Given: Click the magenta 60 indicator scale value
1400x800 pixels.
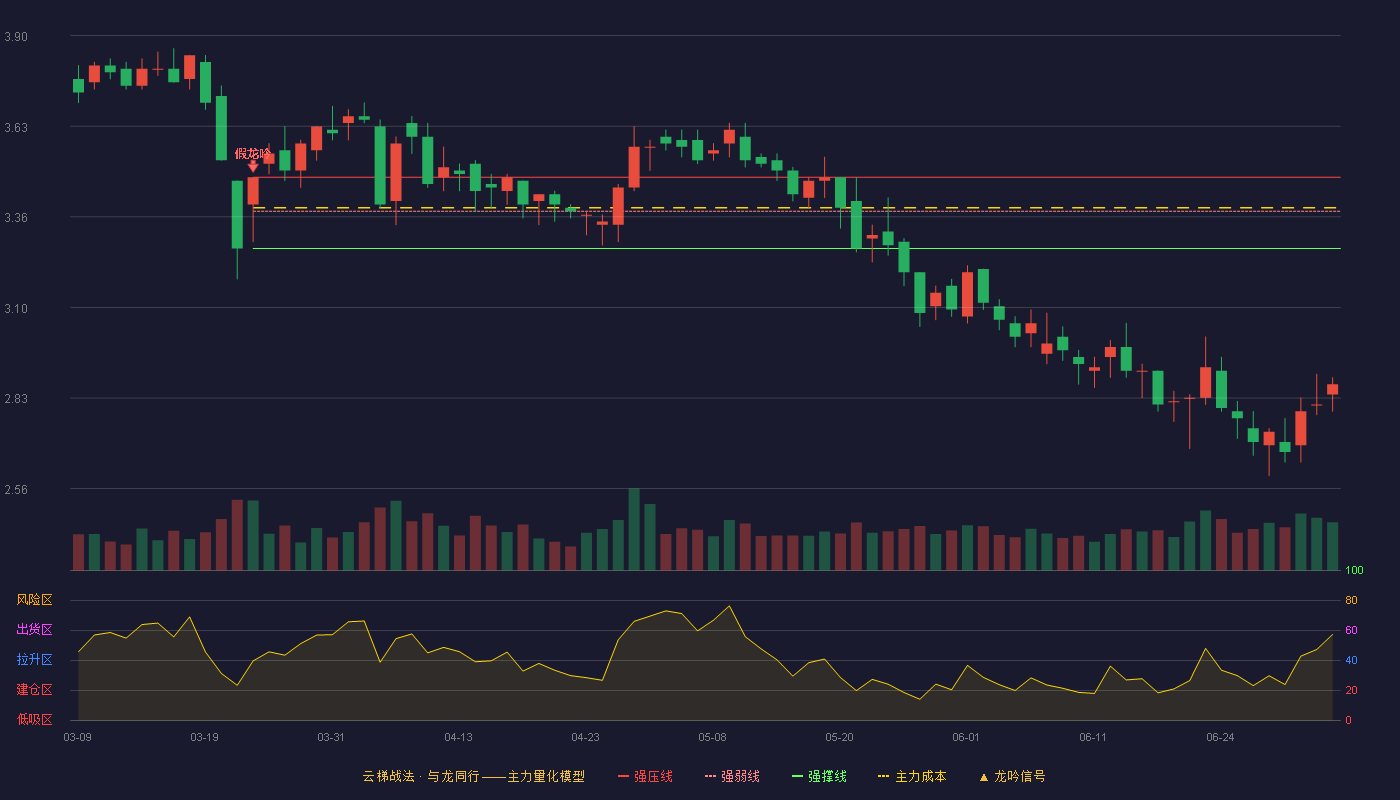Looking at the screenshot, I should click(x=1351, y=630).
